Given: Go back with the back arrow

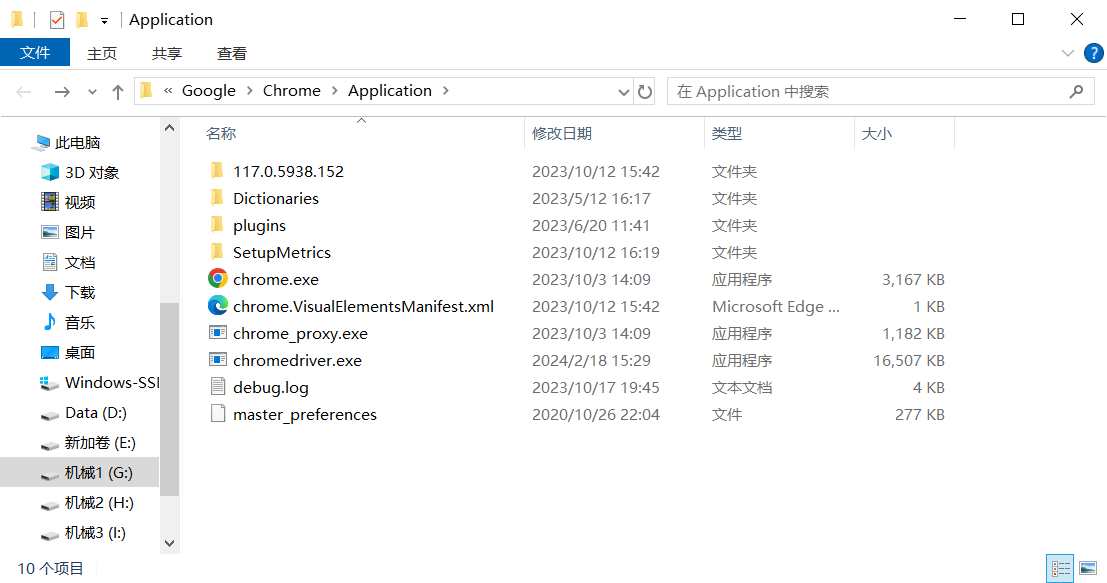Looking at the screenshot, I should (x=24, y=92).
